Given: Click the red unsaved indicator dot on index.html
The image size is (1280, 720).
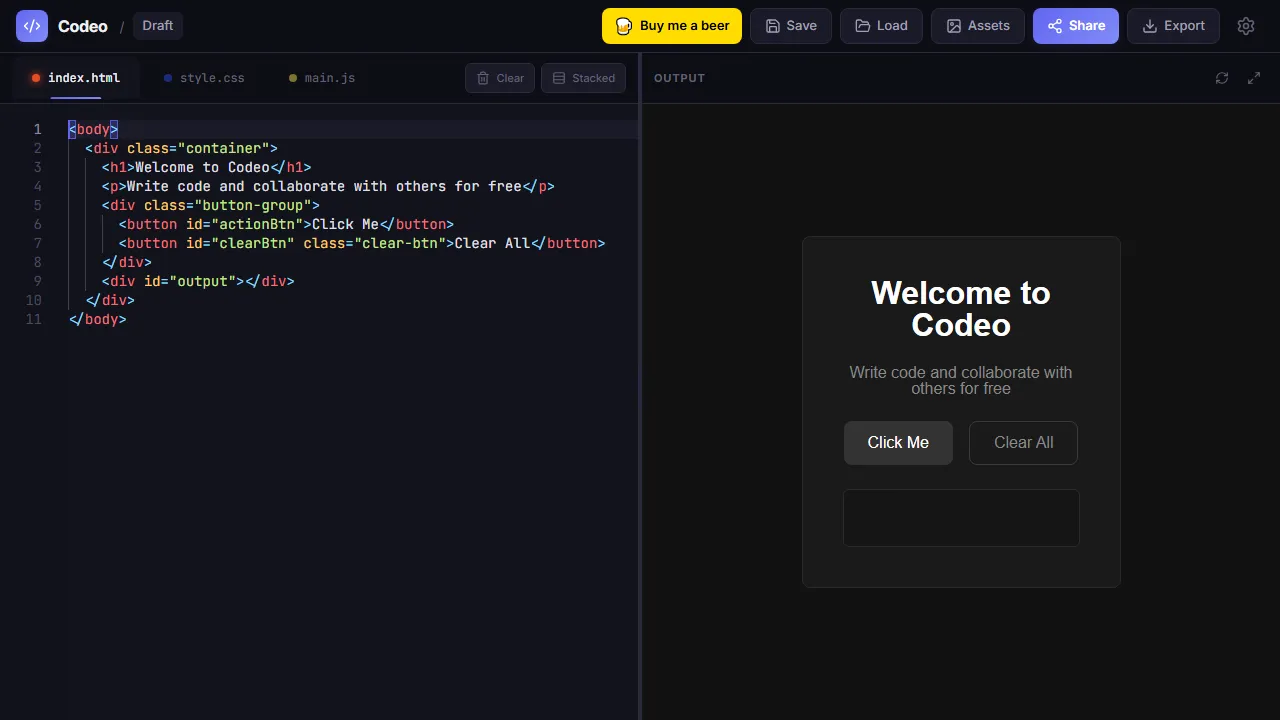Looking at the screenshot, I should click(x=36, y=77).
